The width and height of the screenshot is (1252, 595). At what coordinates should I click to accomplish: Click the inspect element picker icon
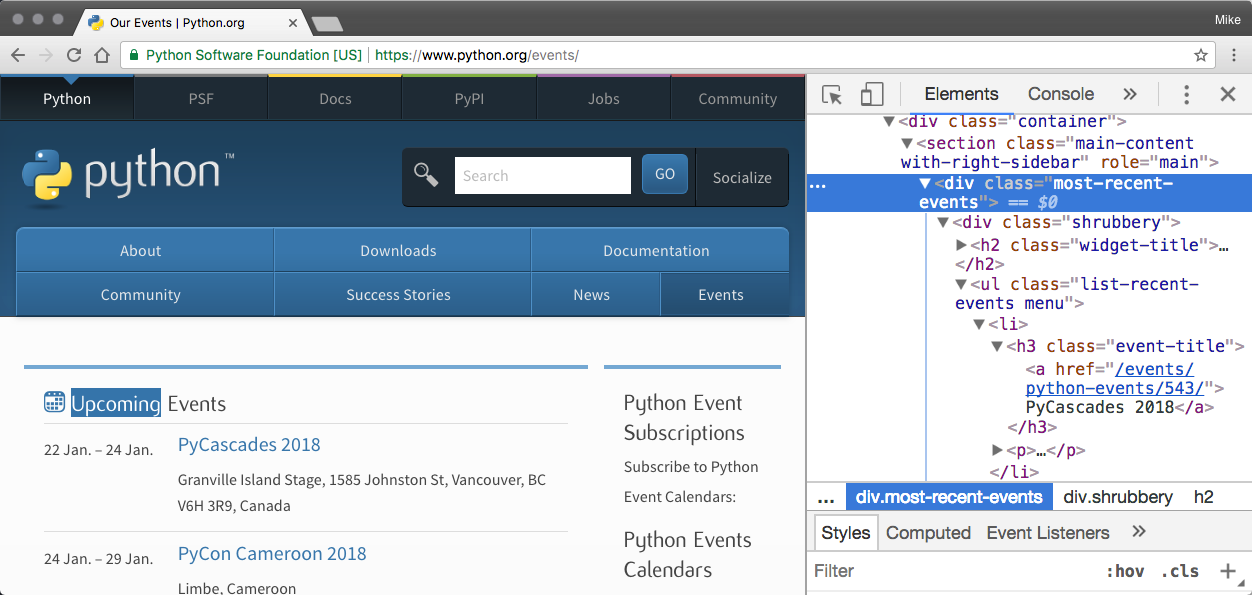[x=832, y=95]
